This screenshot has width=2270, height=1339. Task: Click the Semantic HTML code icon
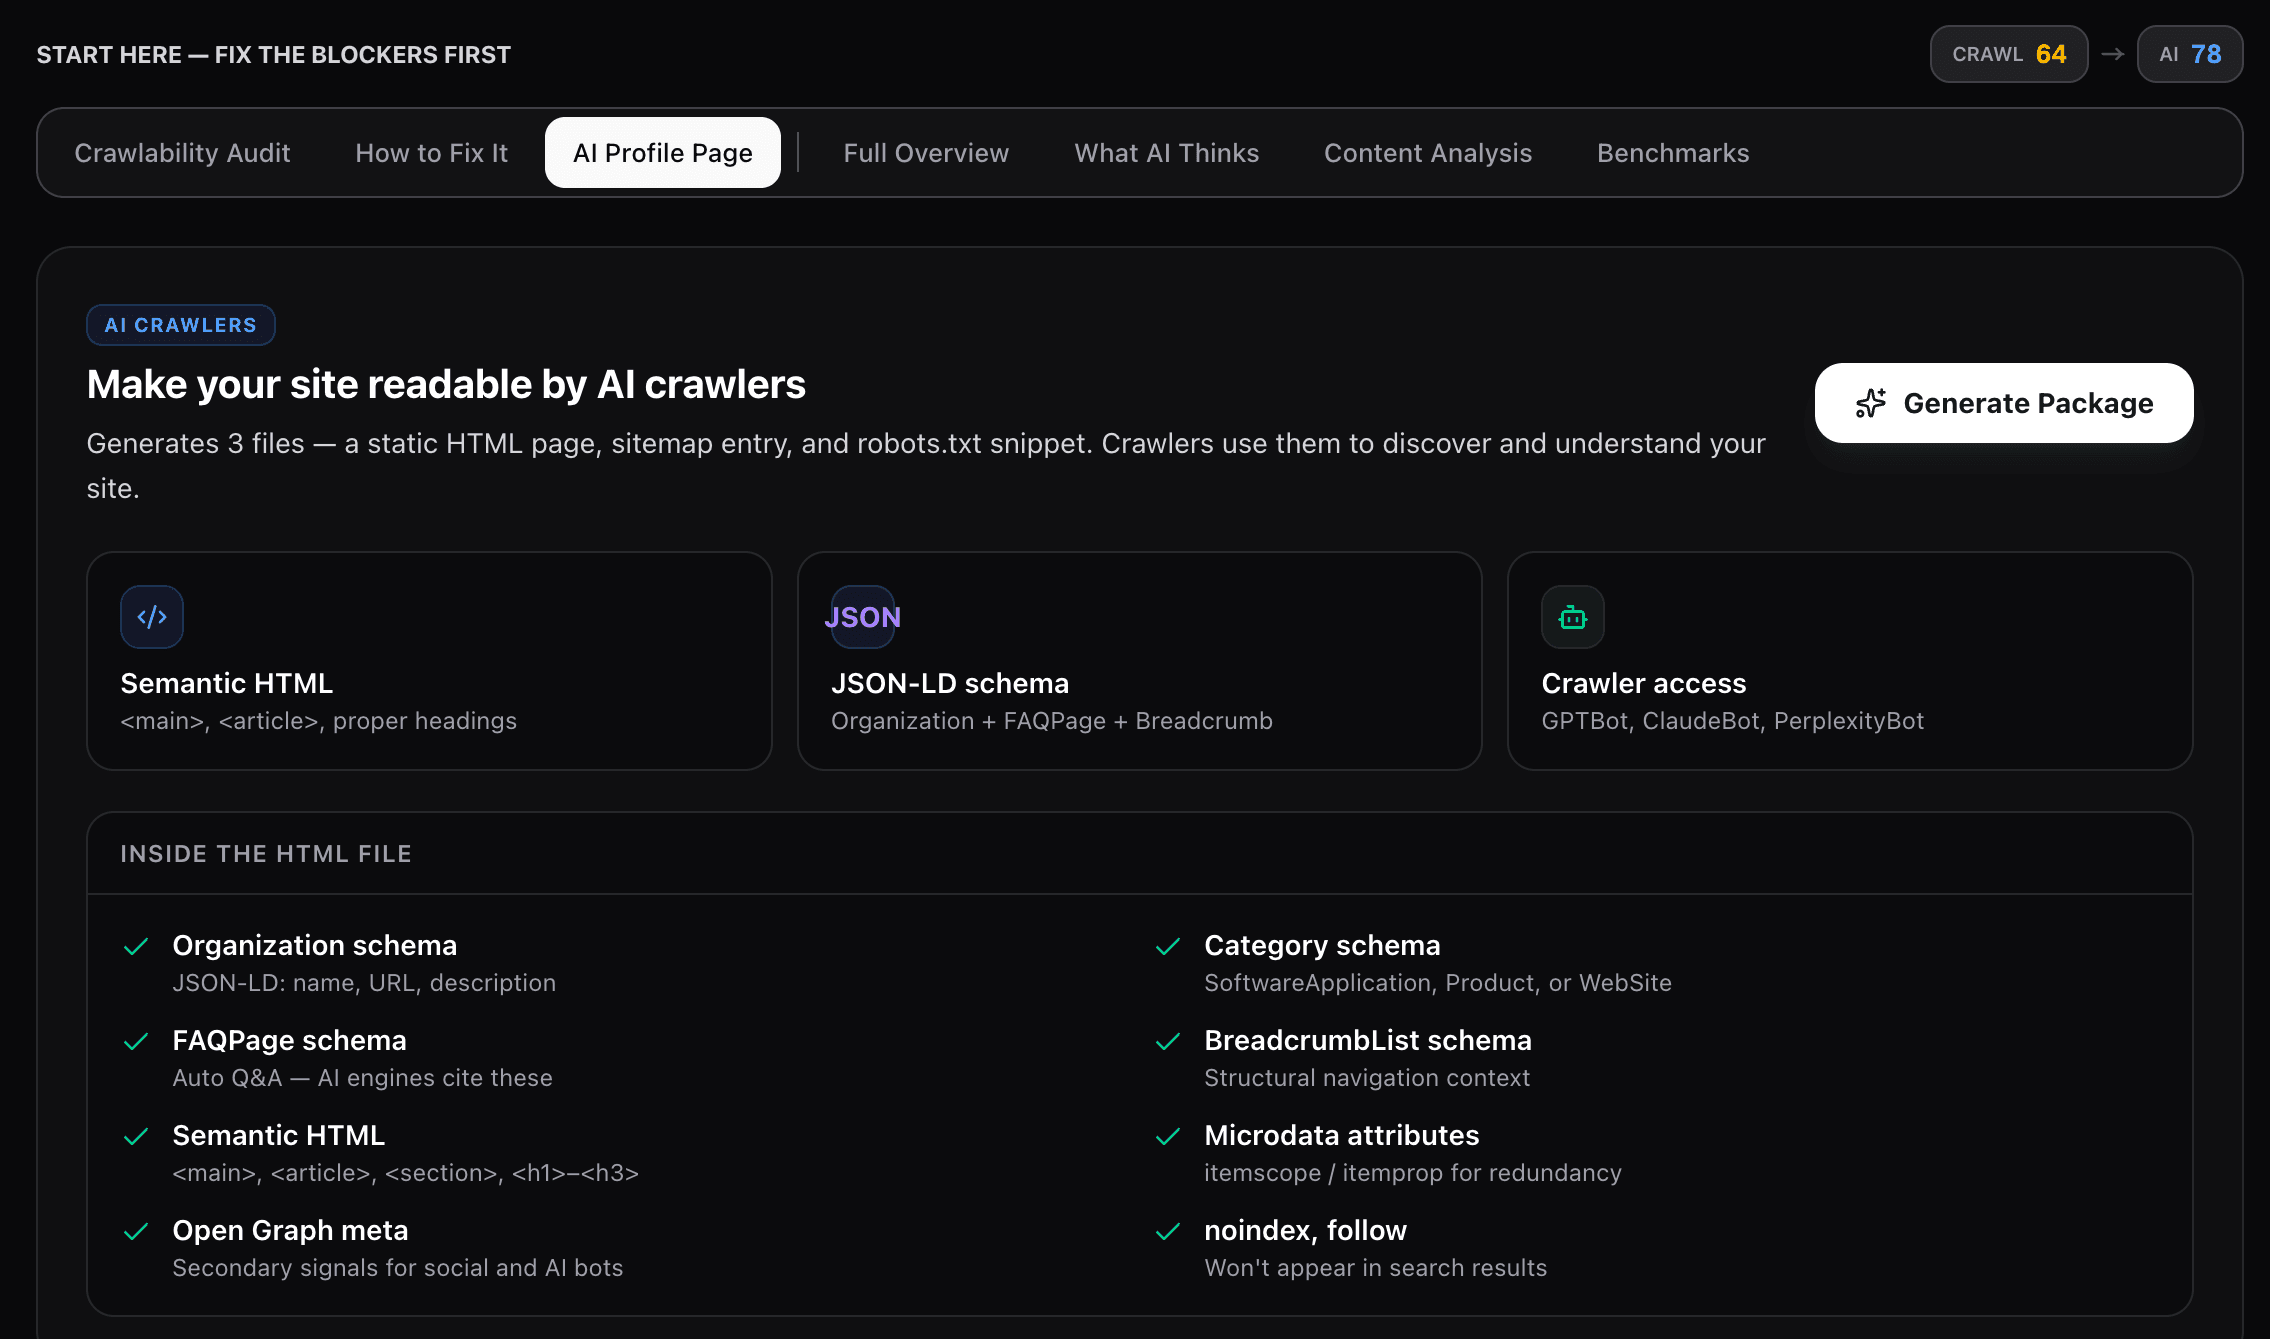[x=152, y=617]
